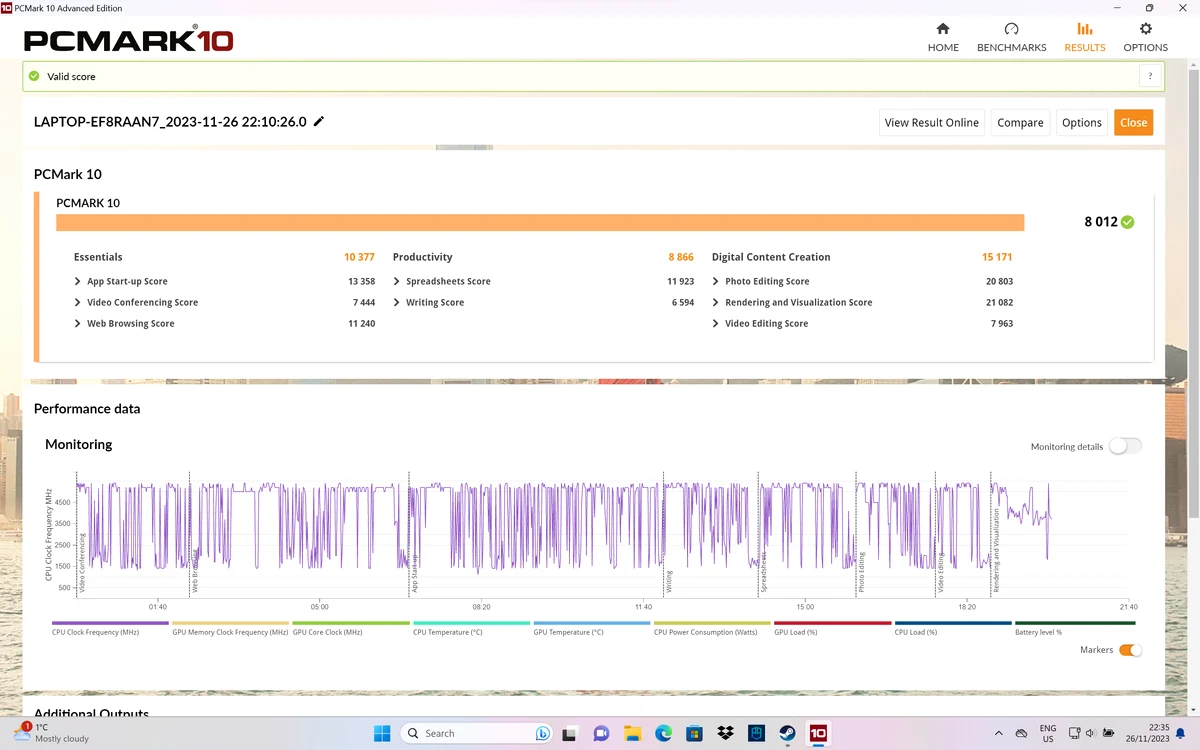
Task: Close the result with orange Close button
Action: 1133,122
